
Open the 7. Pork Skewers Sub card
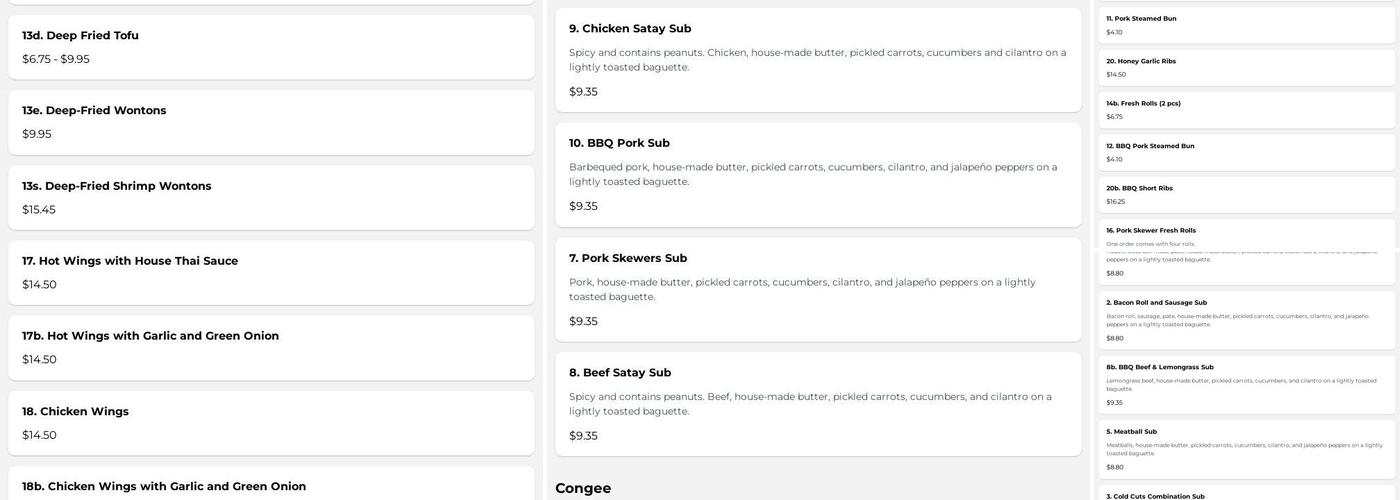tap(818, 289)
